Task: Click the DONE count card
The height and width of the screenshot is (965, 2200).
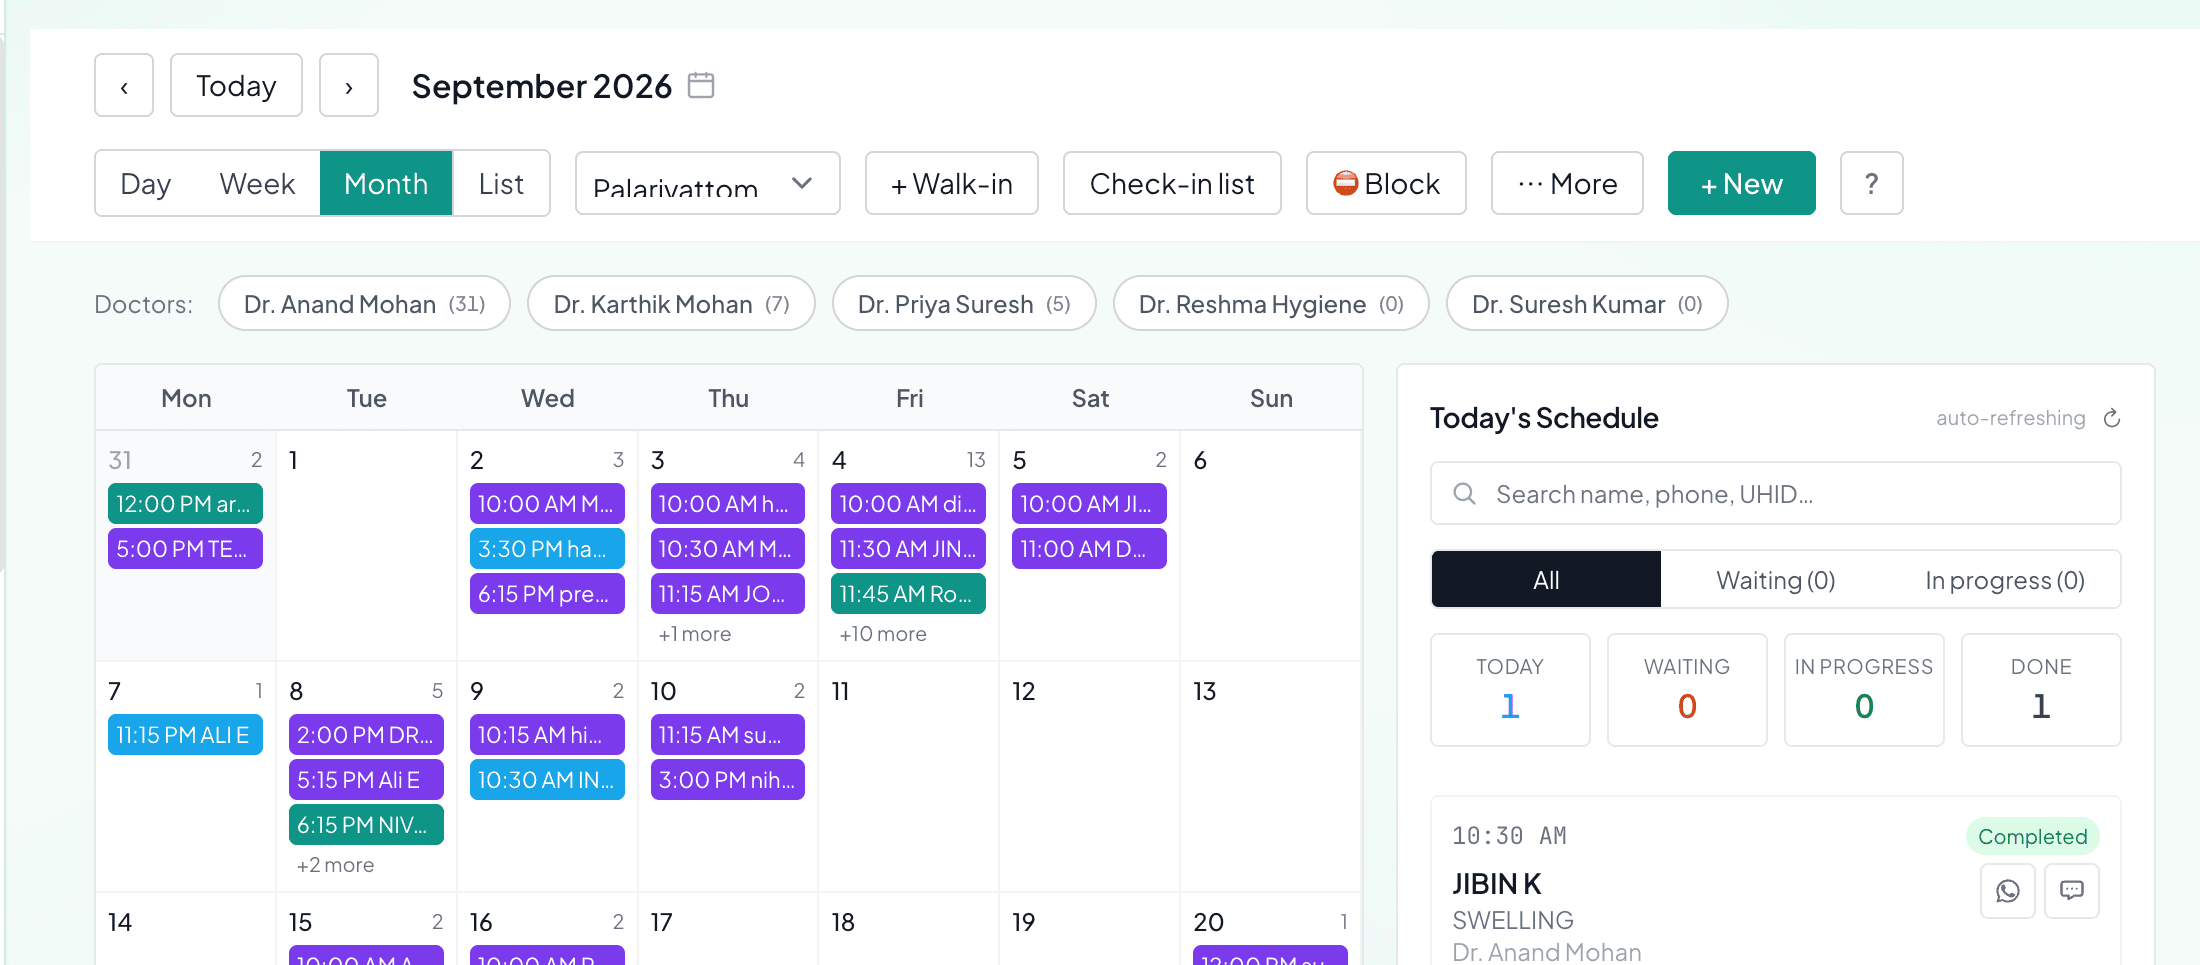Action: [x=2041, y=690]
